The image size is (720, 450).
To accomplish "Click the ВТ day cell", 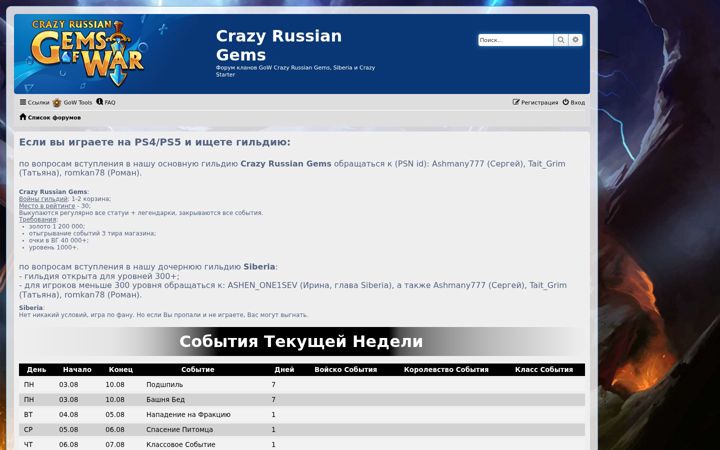I will [x=28, y=415].
